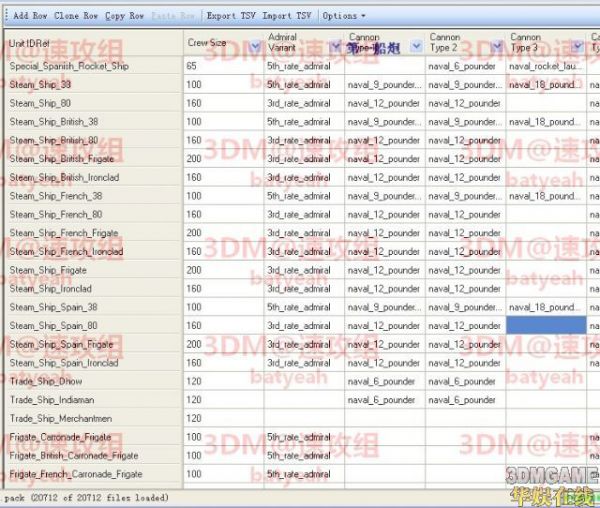Viewport: 600px width, 508px height.
Task: Click the Steam_Ship_French_Ironclad crew size cell
Action: point(222,252)
